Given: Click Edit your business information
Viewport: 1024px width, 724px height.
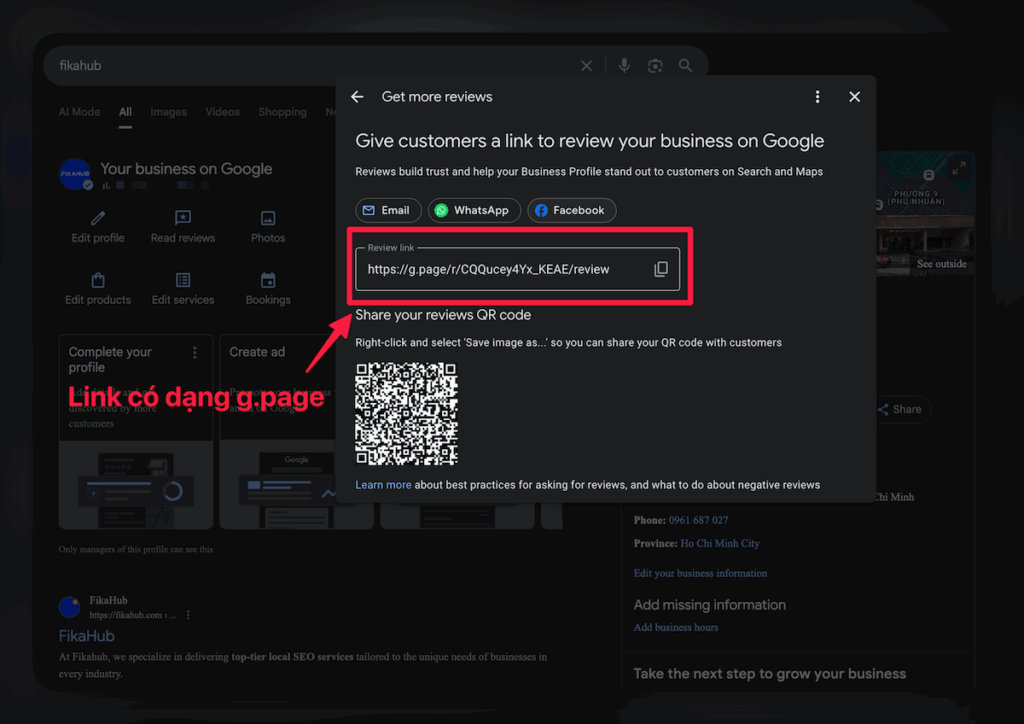Looking at the screenshot, I should tap(700, 573).
